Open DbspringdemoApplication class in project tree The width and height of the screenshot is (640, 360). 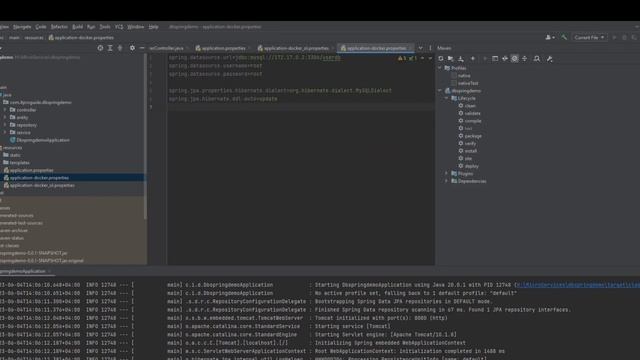click(x=40, y=140)
